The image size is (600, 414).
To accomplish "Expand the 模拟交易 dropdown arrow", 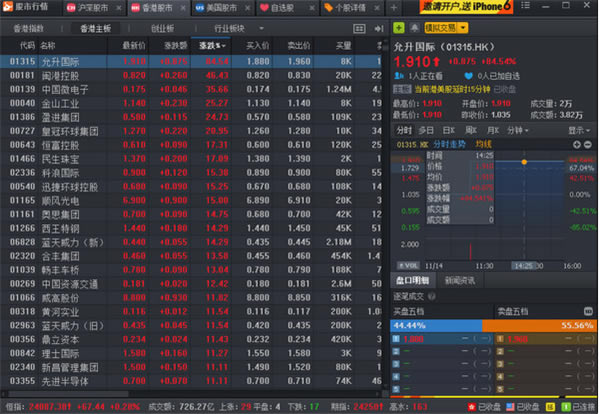I will click(463, 28).
